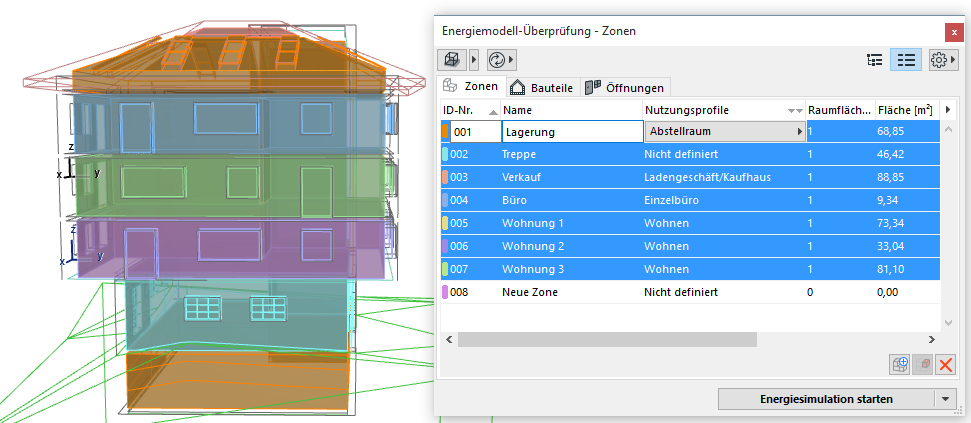Select the Wohnung 3 row

690,269
